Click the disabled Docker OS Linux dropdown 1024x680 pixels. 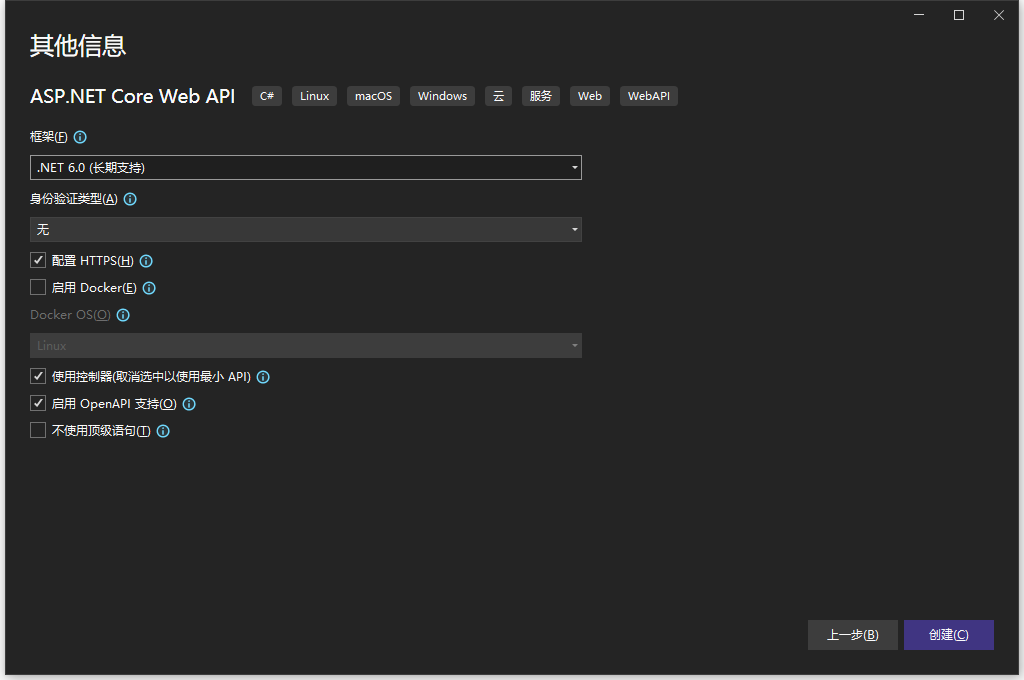pyautogui.click(x=306, y=346)
